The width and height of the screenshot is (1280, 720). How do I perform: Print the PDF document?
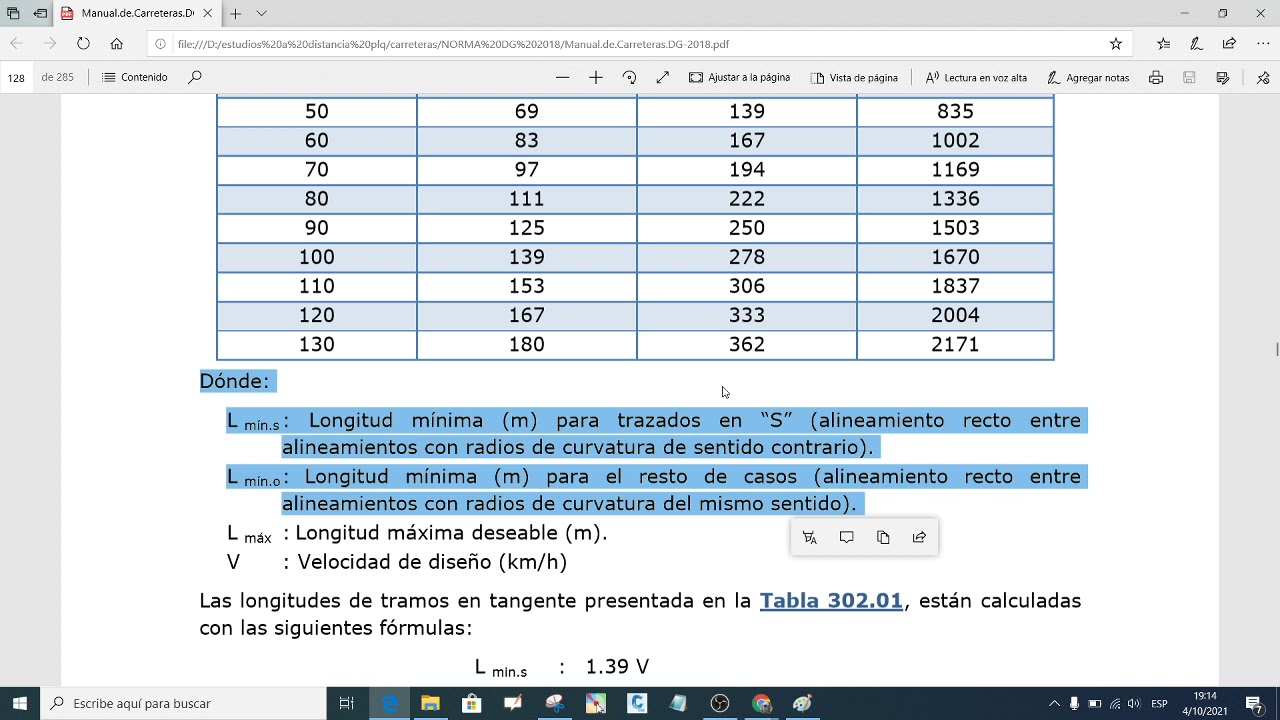(1156, 77)
